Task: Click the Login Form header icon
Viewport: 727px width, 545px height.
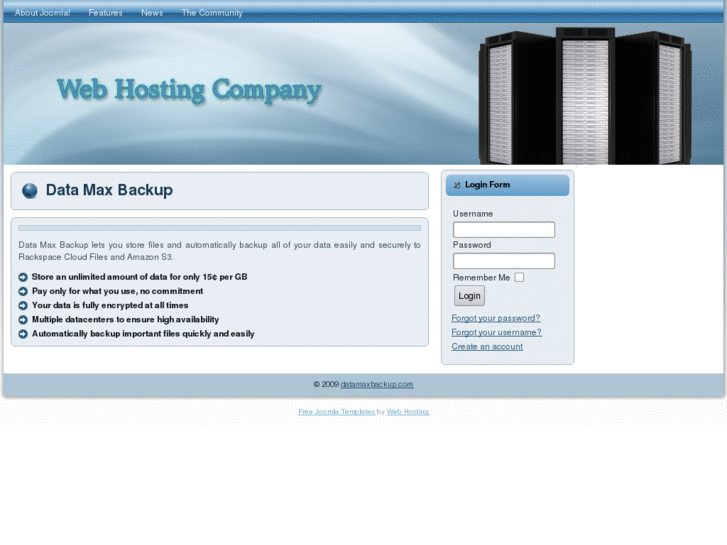Action: coord(457,185)
